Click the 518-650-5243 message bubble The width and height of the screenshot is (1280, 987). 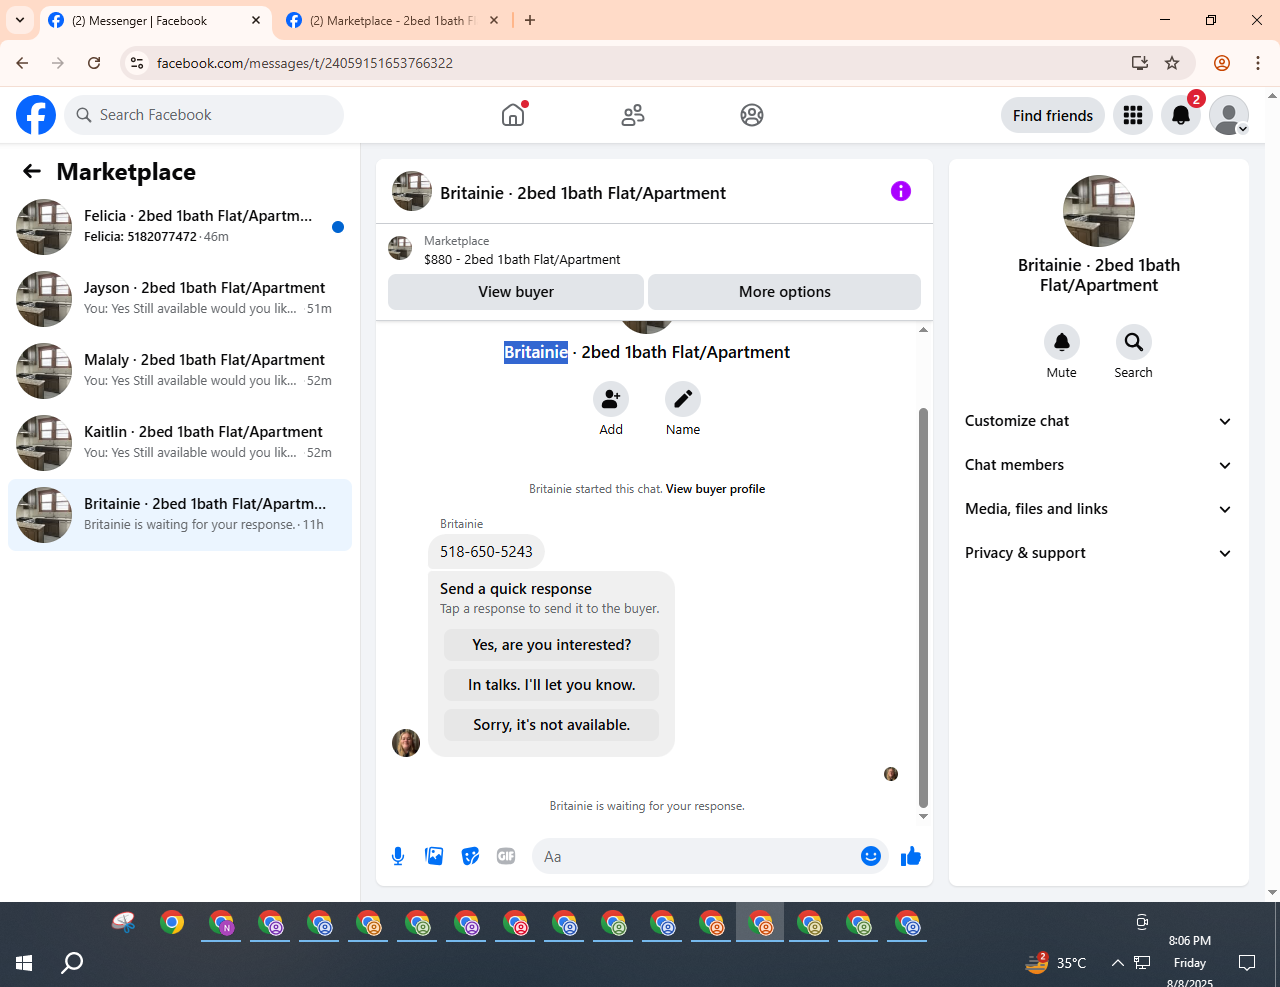[x=487, y=552]
